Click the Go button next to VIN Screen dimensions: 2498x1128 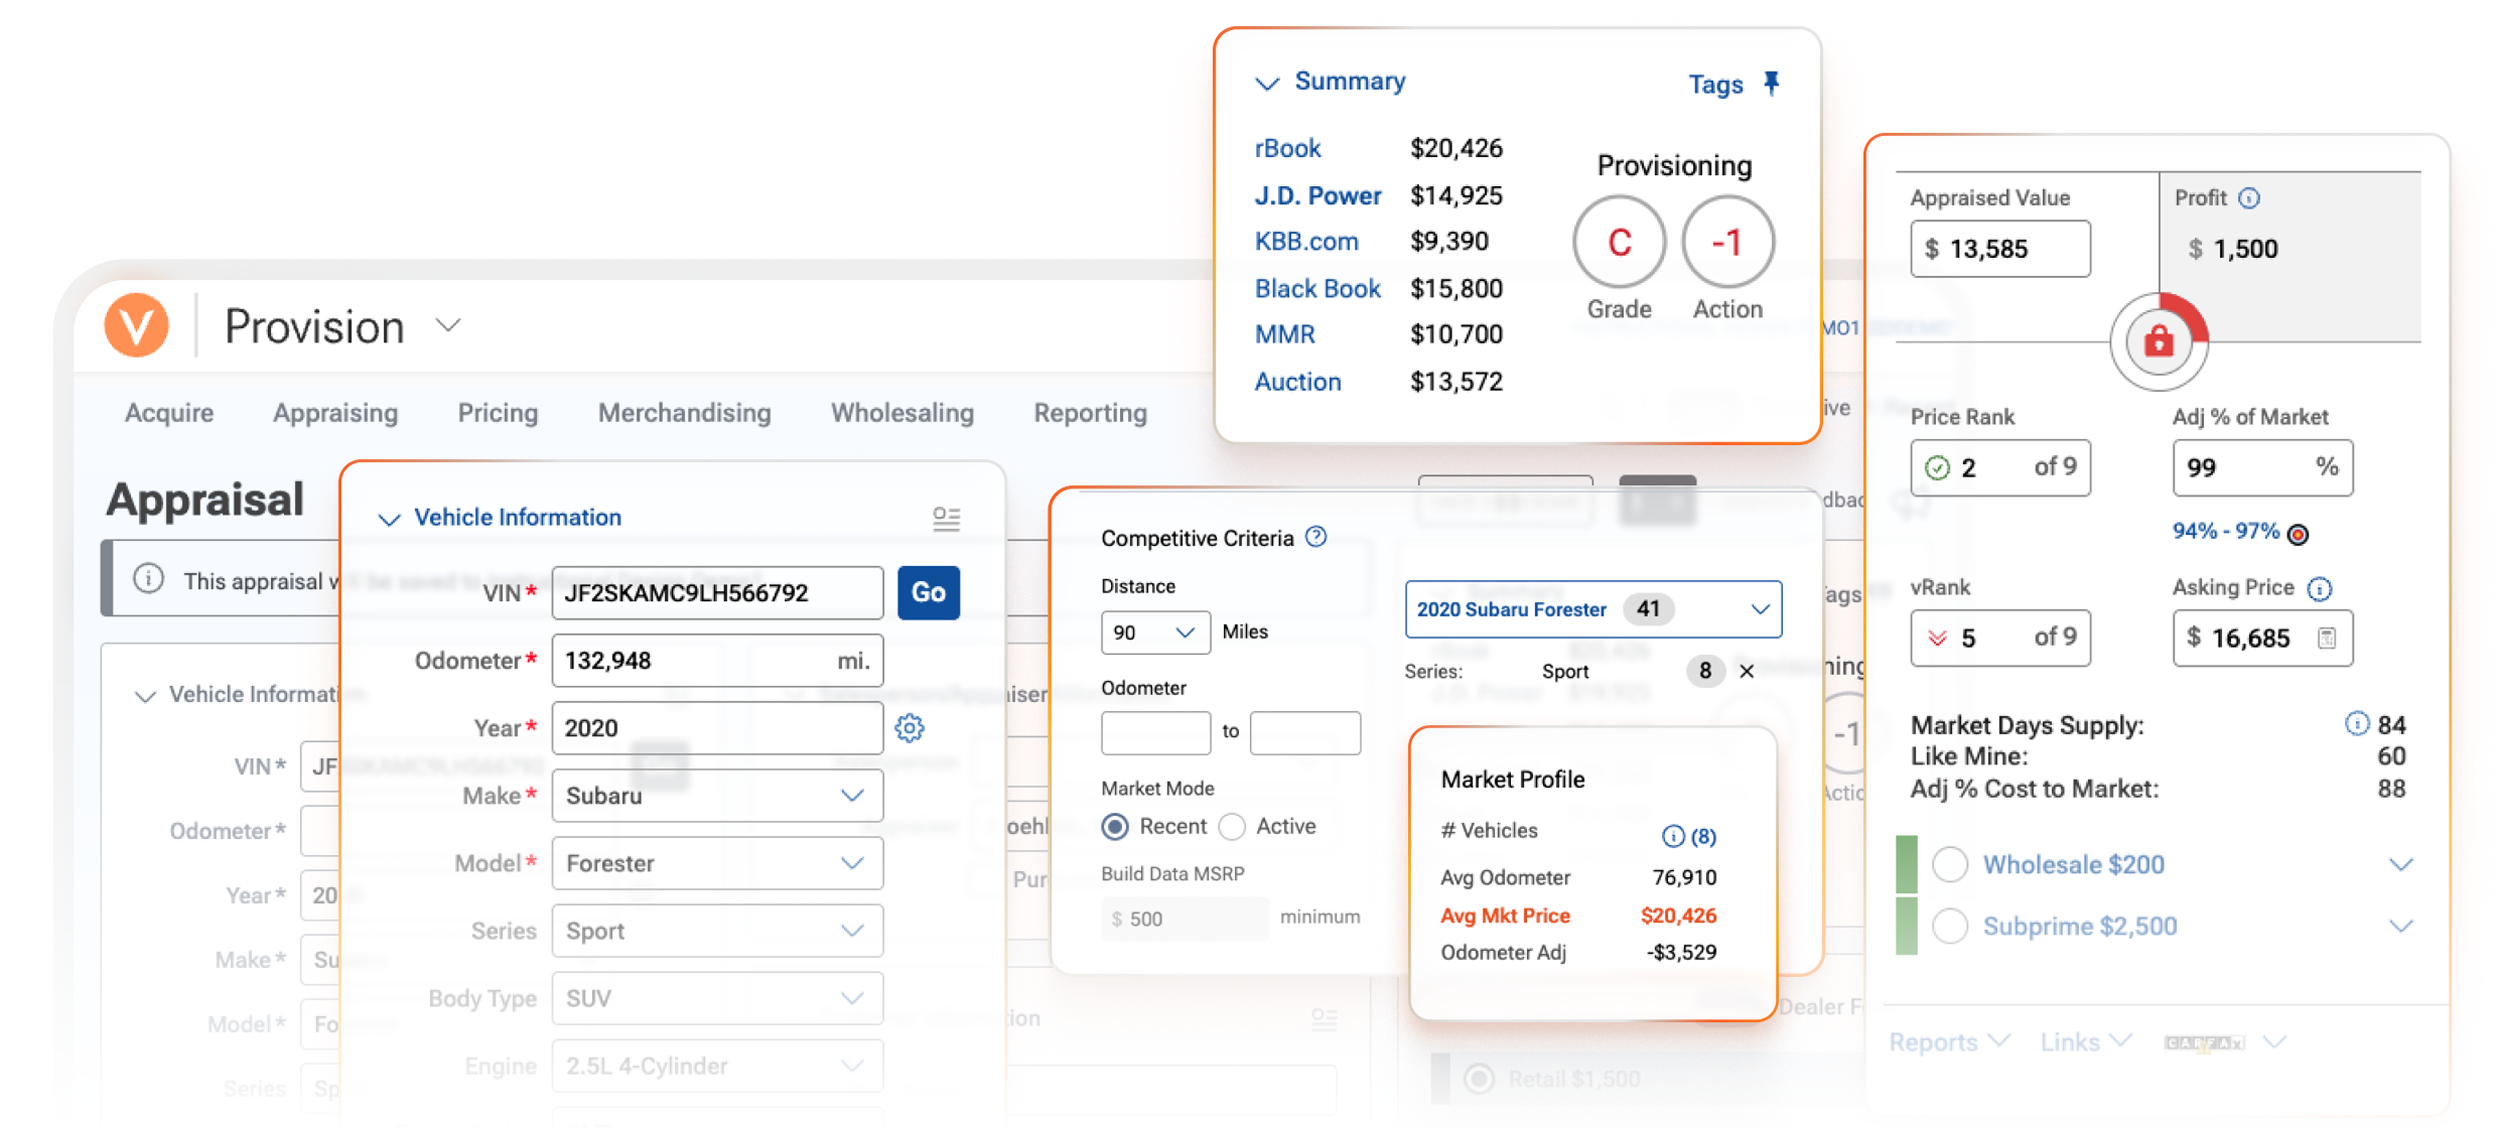click(x=927, y=592)
